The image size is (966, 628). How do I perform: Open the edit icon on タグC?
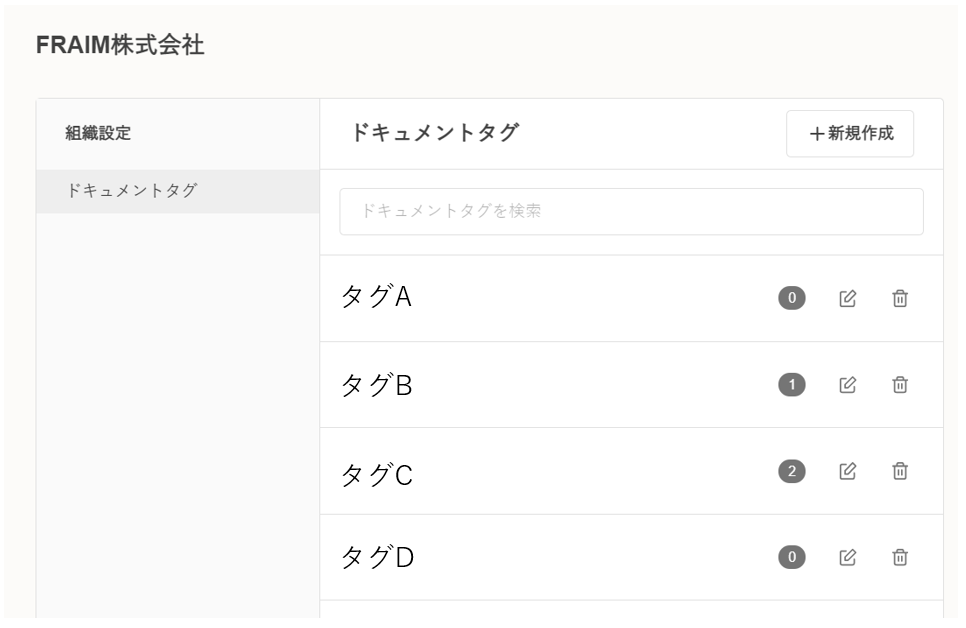click(x=847, y=470)
